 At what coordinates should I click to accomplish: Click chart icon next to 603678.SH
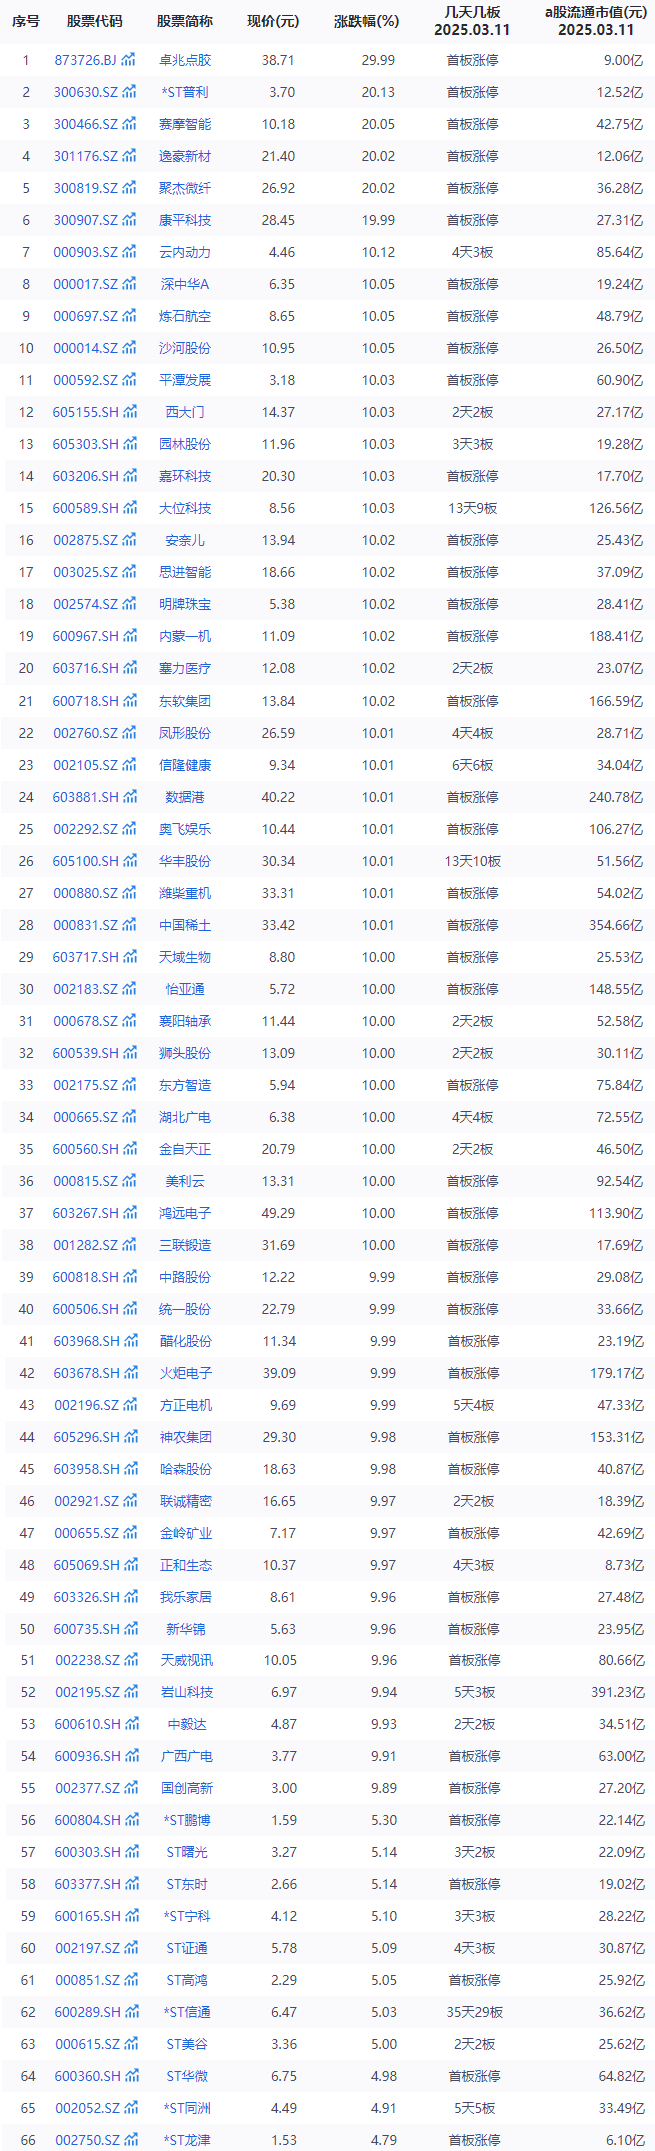[130, 1373]
